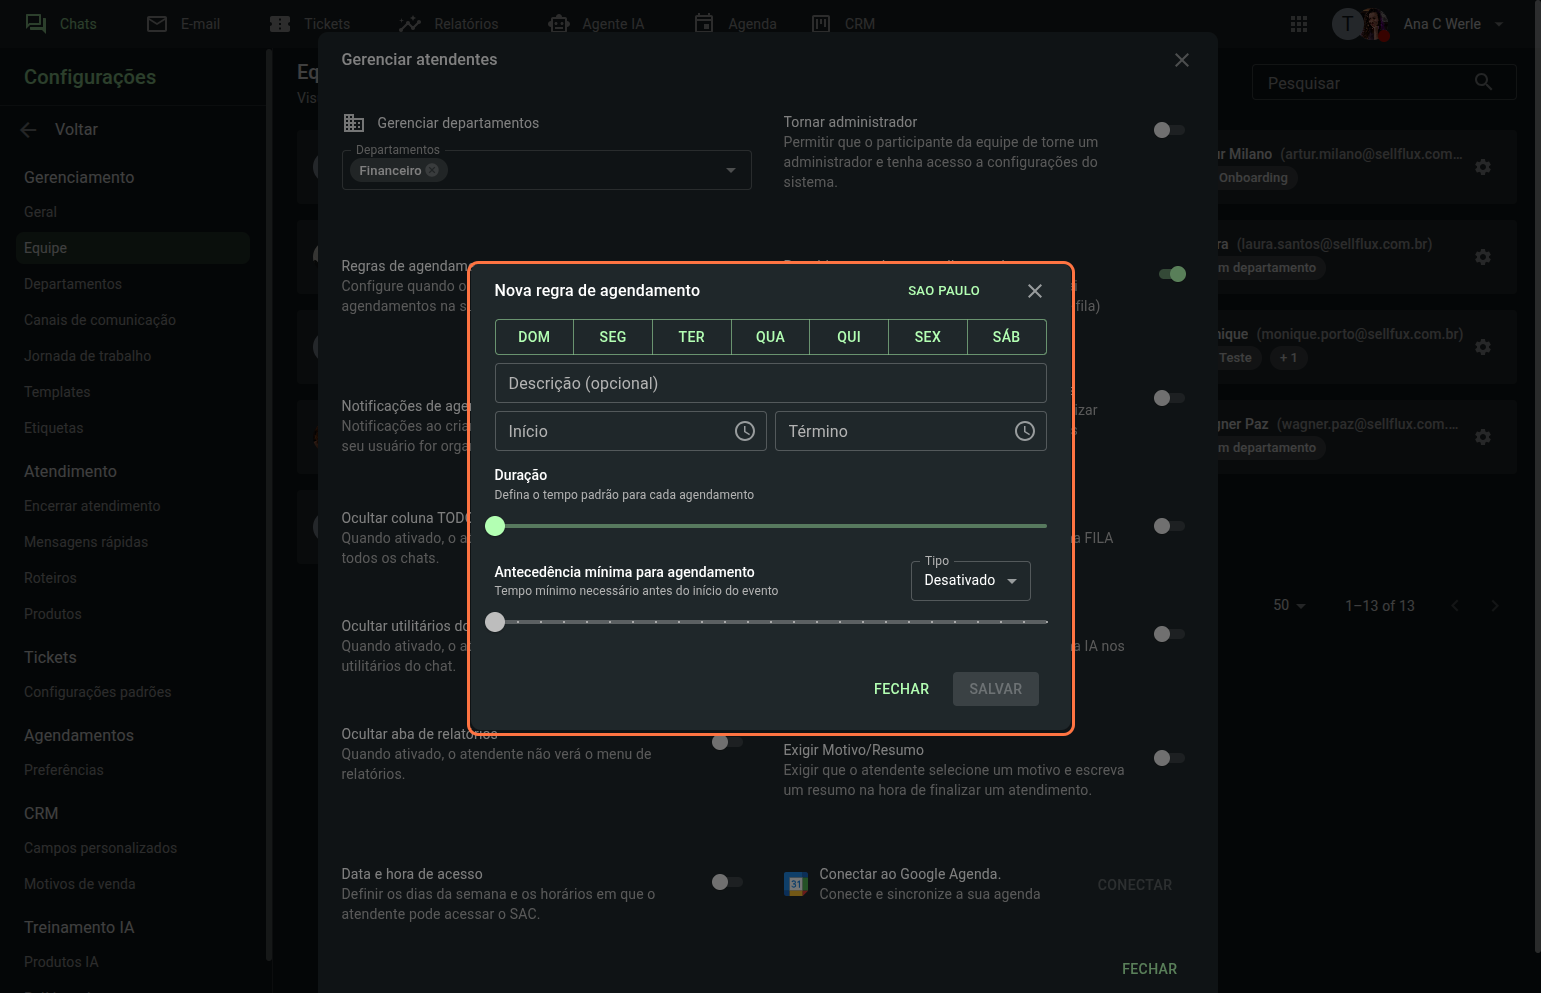
Task: Click the clock icon in Término field
Action: pyautogui.click(x=1024, y=431)
